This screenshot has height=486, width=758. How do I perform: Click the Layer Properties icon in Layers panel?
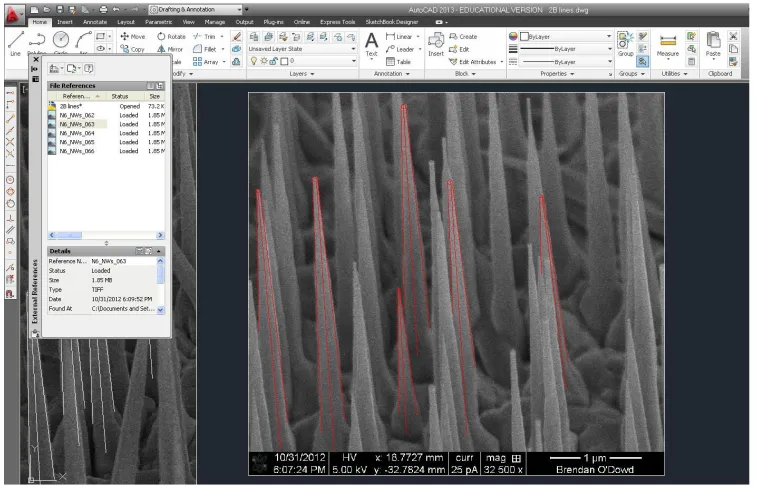[x=254, y=36]
